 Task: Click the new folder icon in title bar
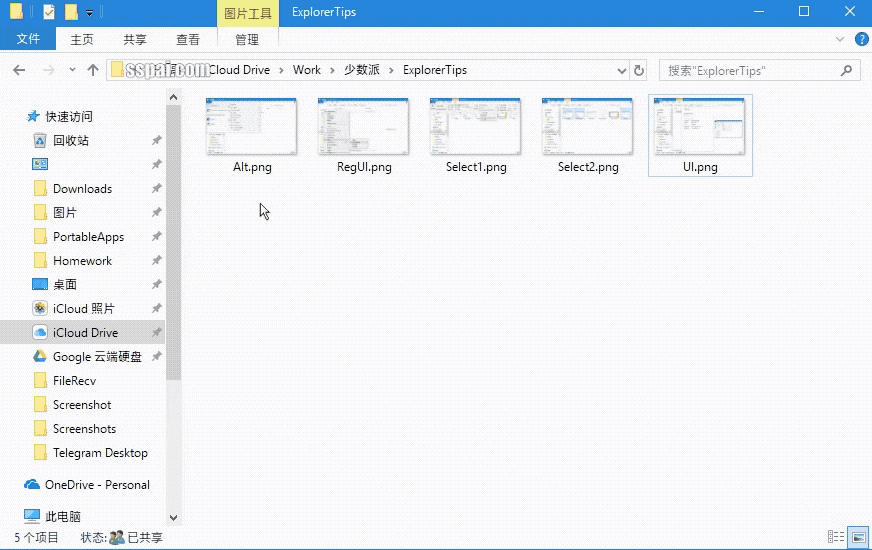(x=71, y=12)
